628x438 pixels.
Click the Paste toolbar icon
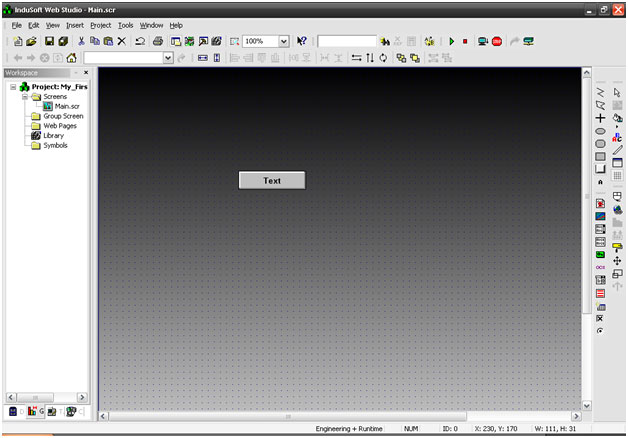tap(108, 41)
